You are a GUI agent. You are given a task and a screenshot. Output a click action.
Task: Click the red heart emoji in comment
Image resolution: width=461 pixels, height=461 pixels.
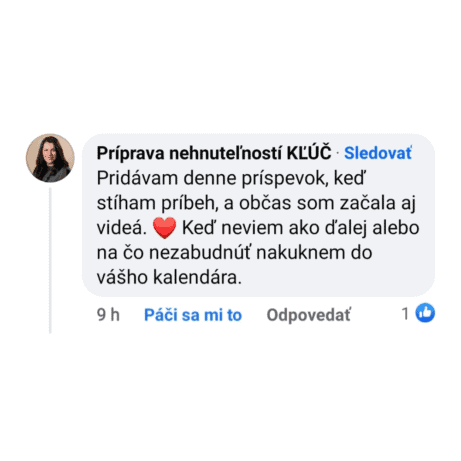164,228
